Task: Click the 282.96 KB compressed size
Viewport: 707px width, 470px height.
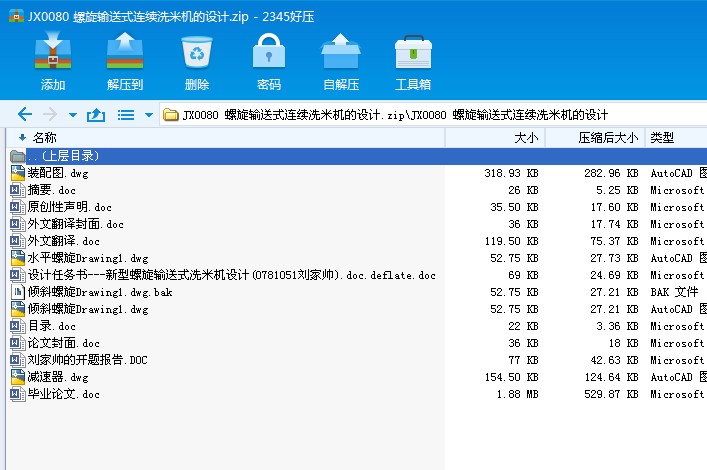Action: [x=611, y=173]
